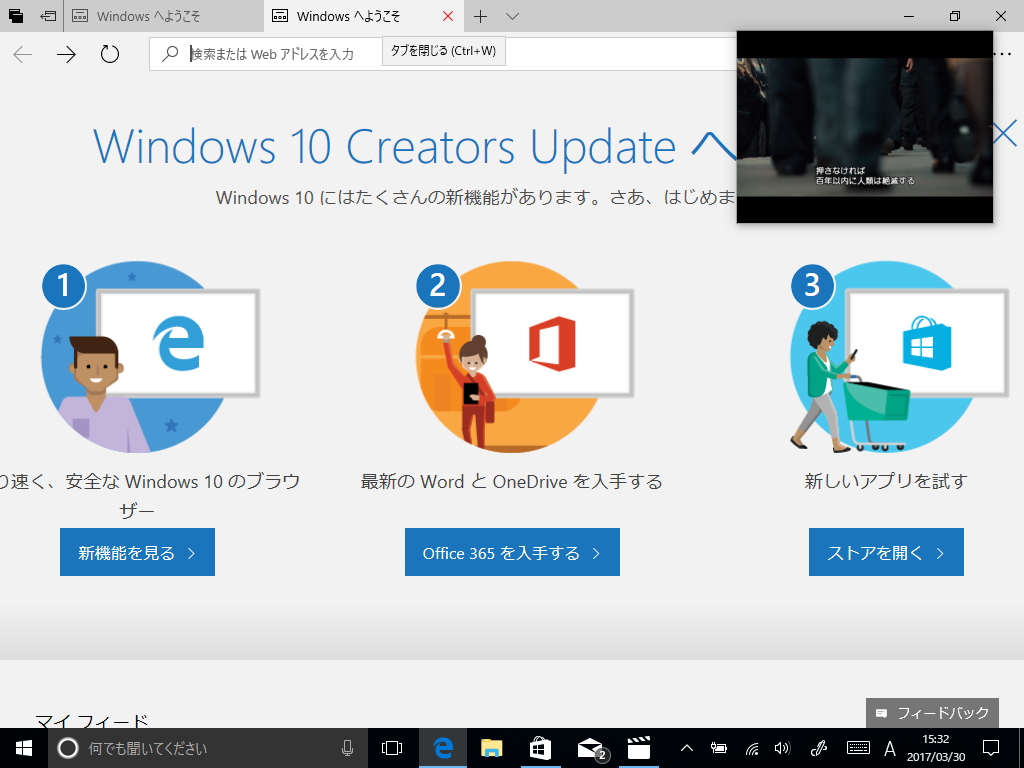Open volume speaker icon in tray
This screenshot has width=1024, height=768.
click(x=782, y=748)
